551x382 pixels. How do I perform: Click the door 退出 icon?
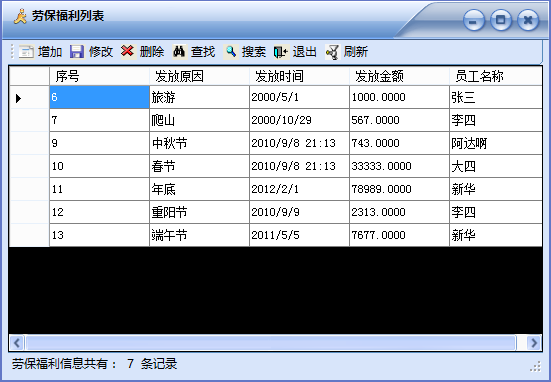pos(281,52)
